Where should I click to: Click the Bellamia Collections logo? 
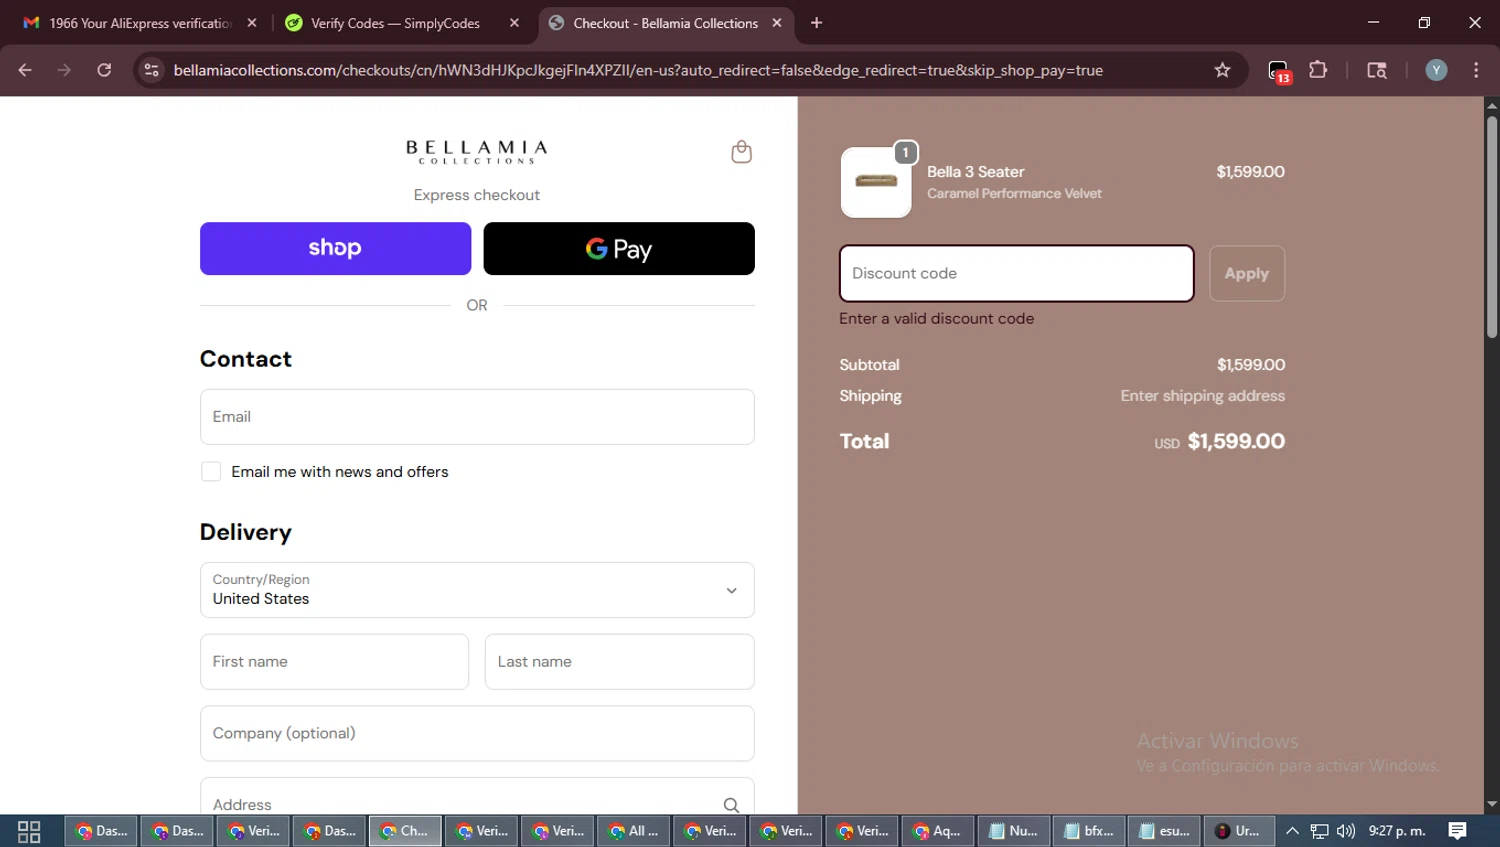[x=477, y=152]
